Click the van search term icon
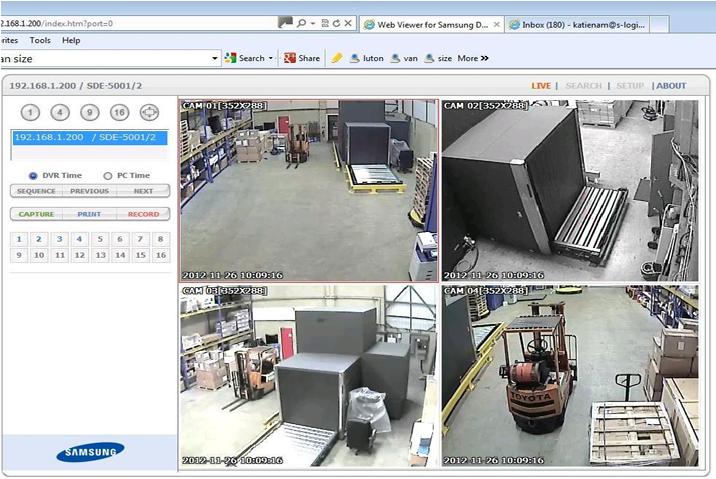Screen dimensions: 716x479 tap(395, 58)
